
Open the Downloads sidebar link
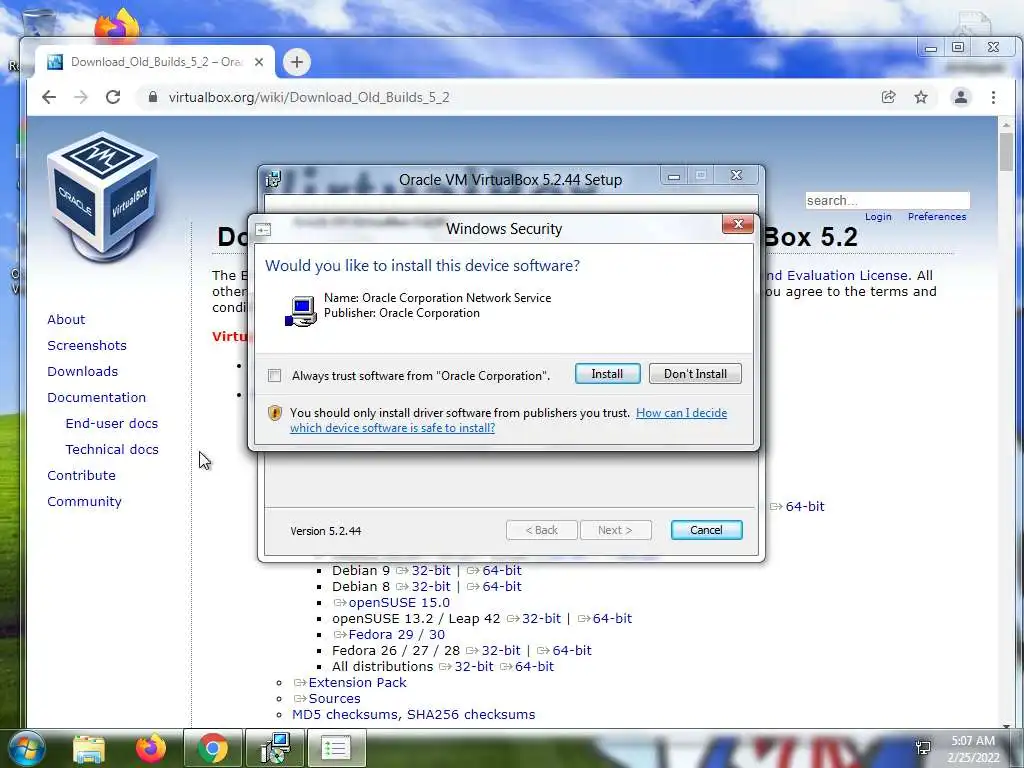pos(82,372)
